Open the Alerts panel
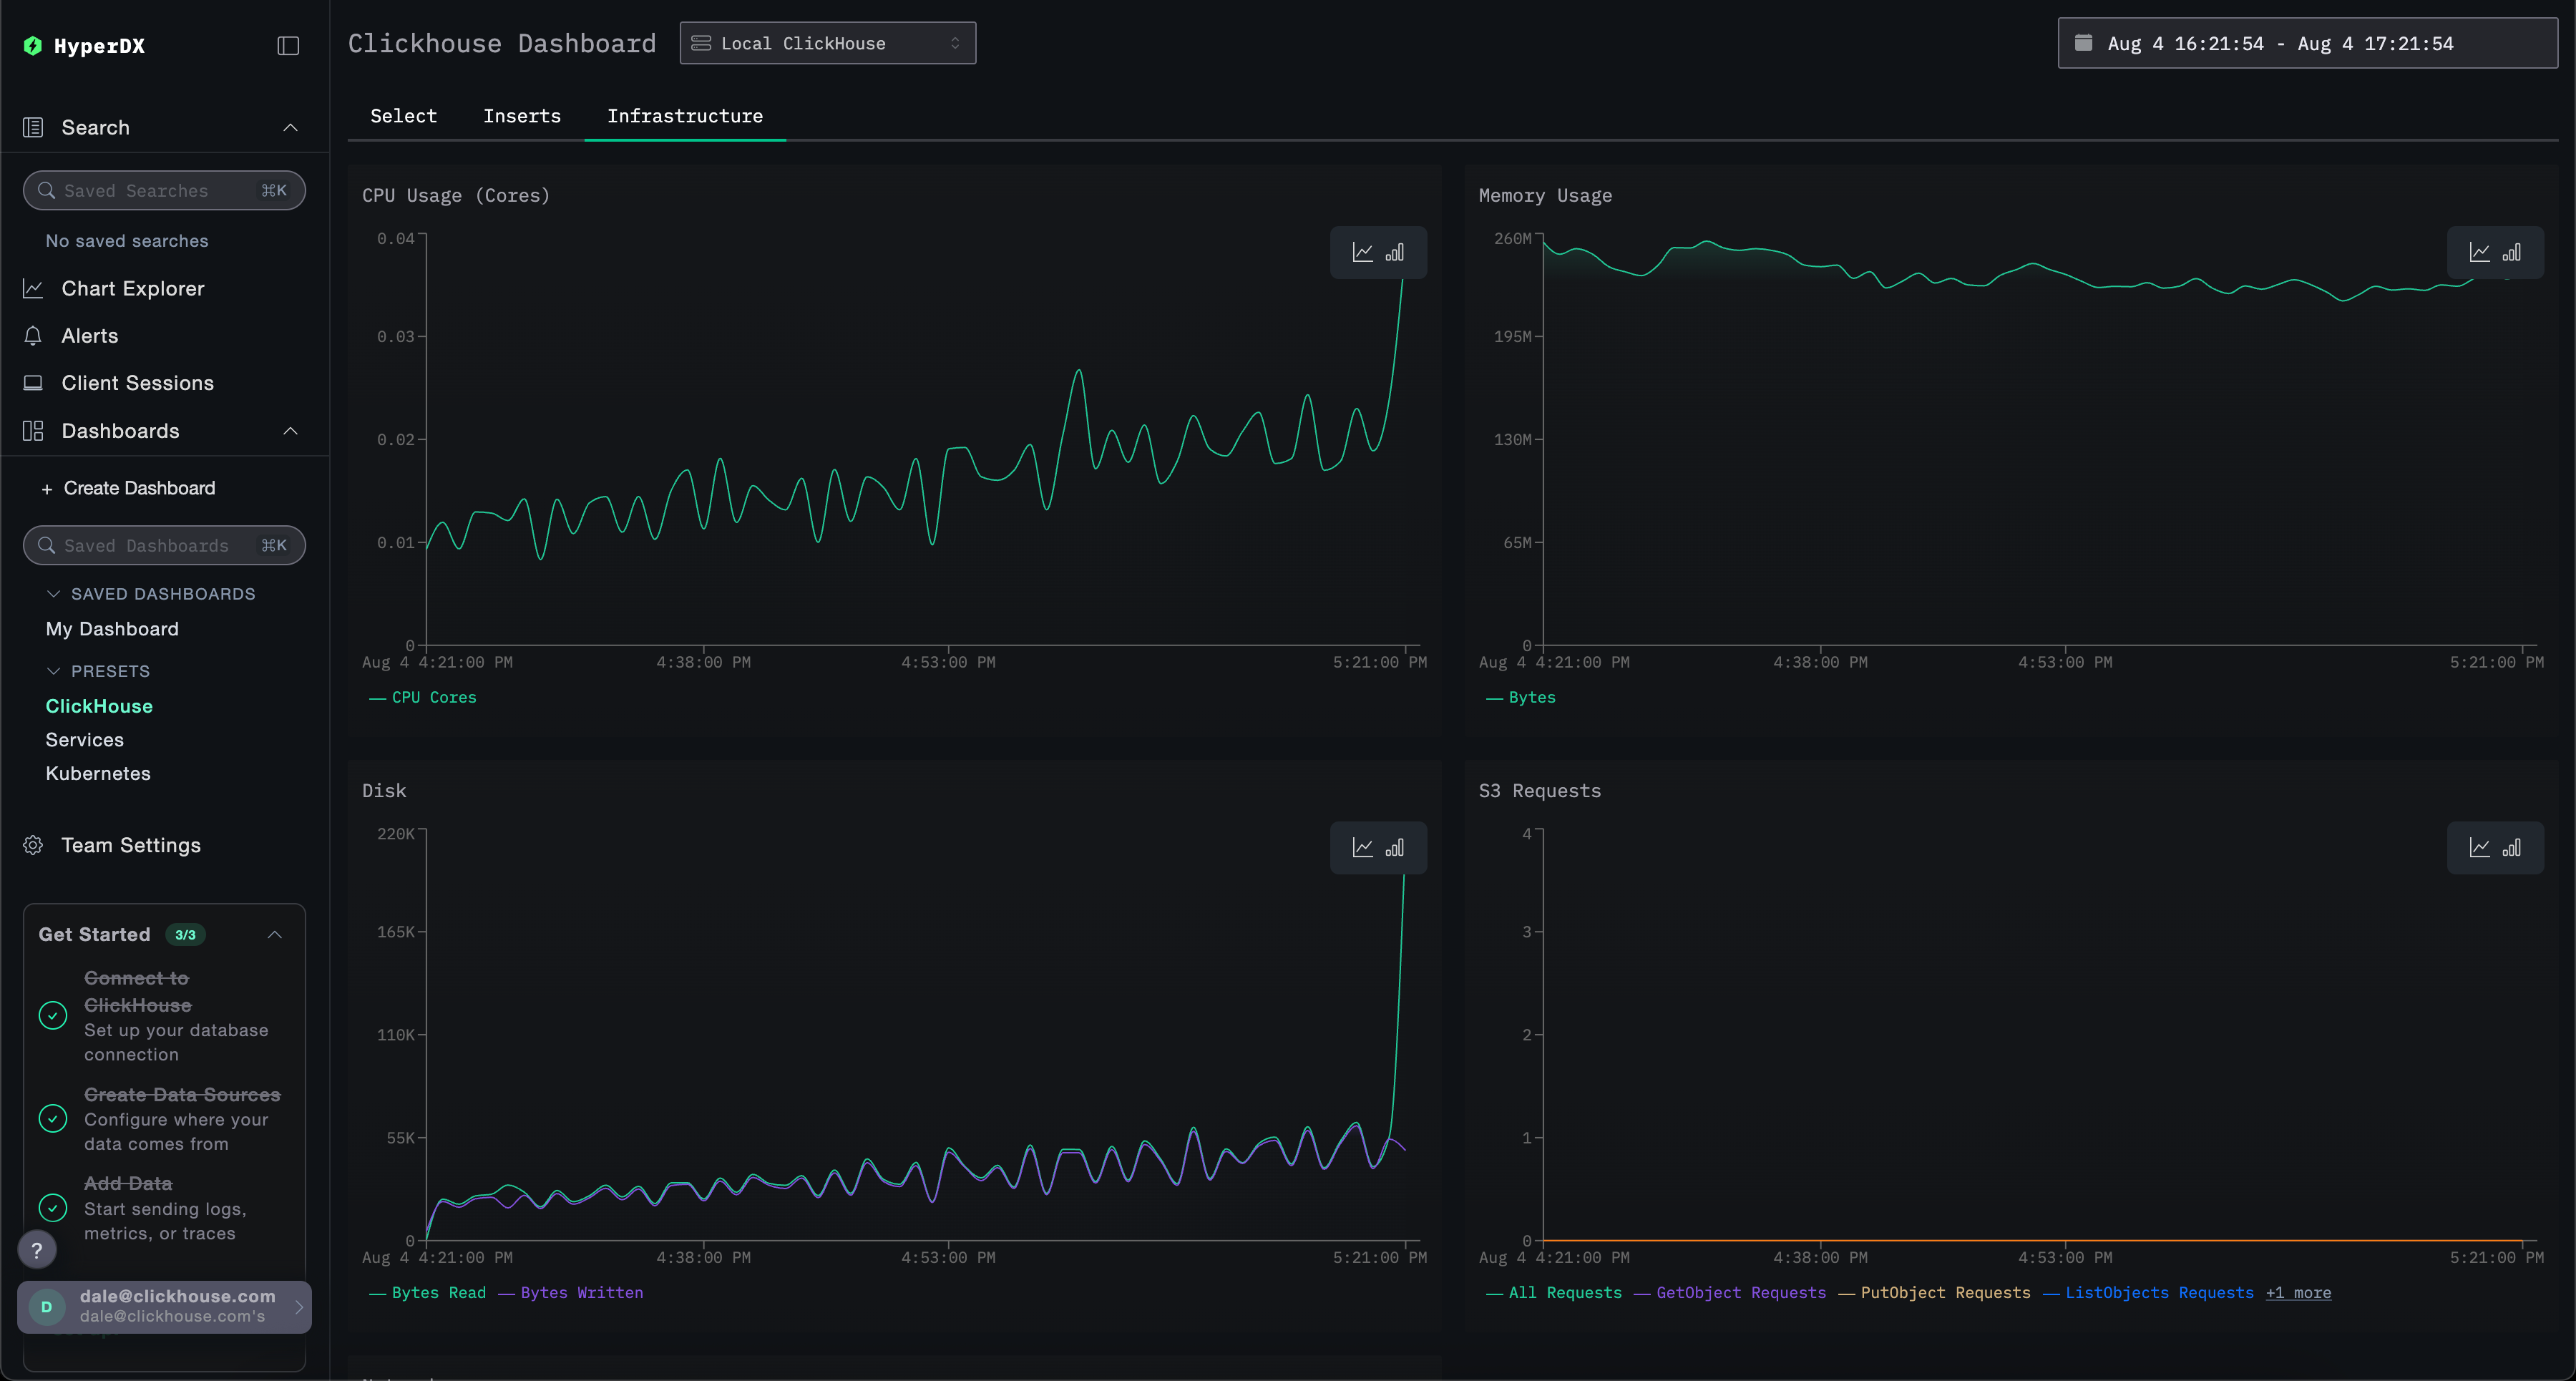The width and height of the screenshot is (2576, 1381). pyautogui.click(x=90, y=335)
